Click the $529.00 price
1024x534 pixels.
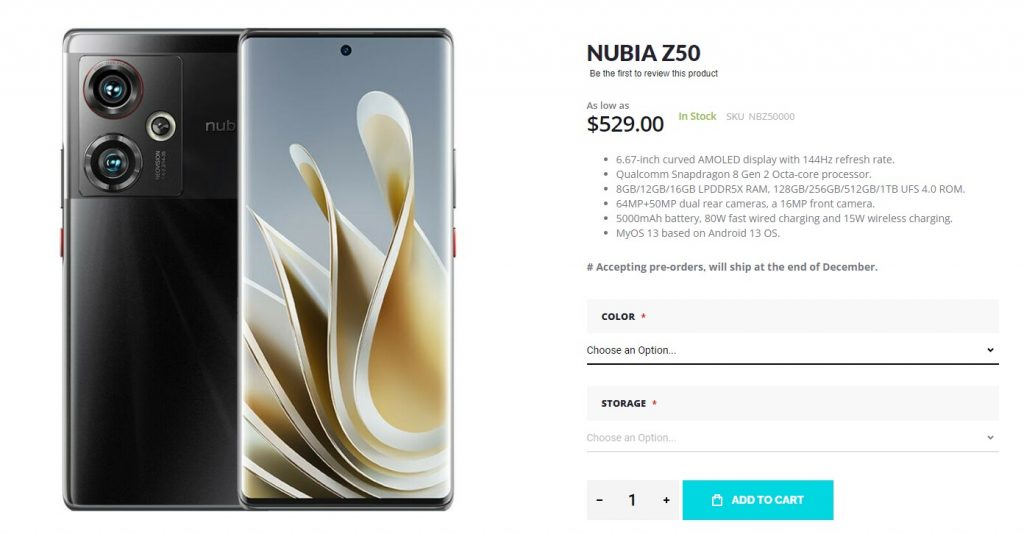pos(625,124)
